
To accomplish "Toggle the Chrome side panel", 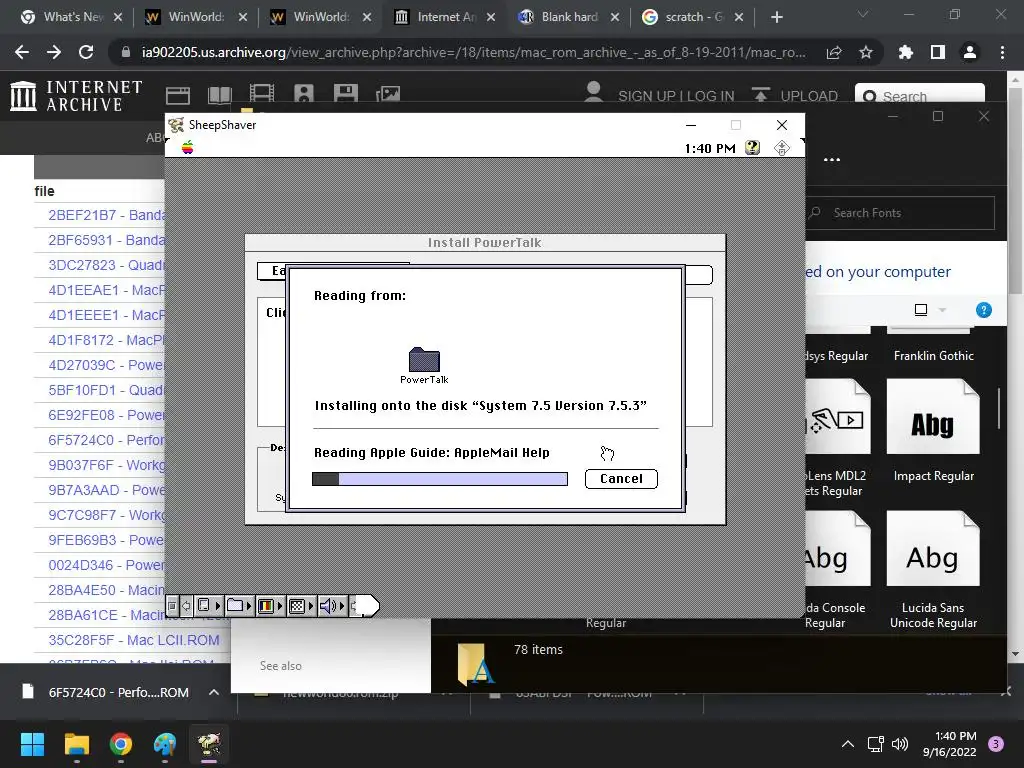I will point(938,52).
